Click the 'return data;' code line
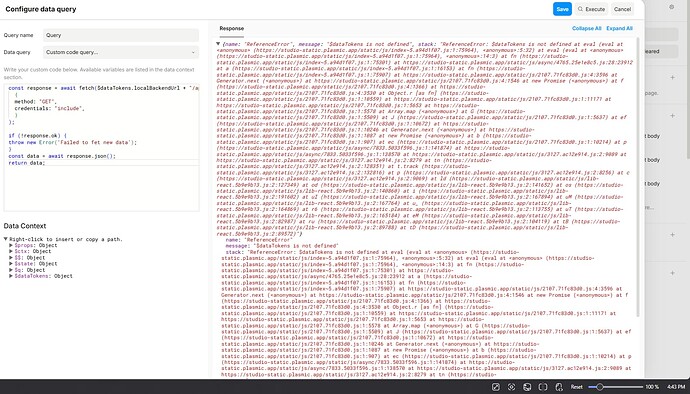Screen dimensions: 690x394 [26, 163]
